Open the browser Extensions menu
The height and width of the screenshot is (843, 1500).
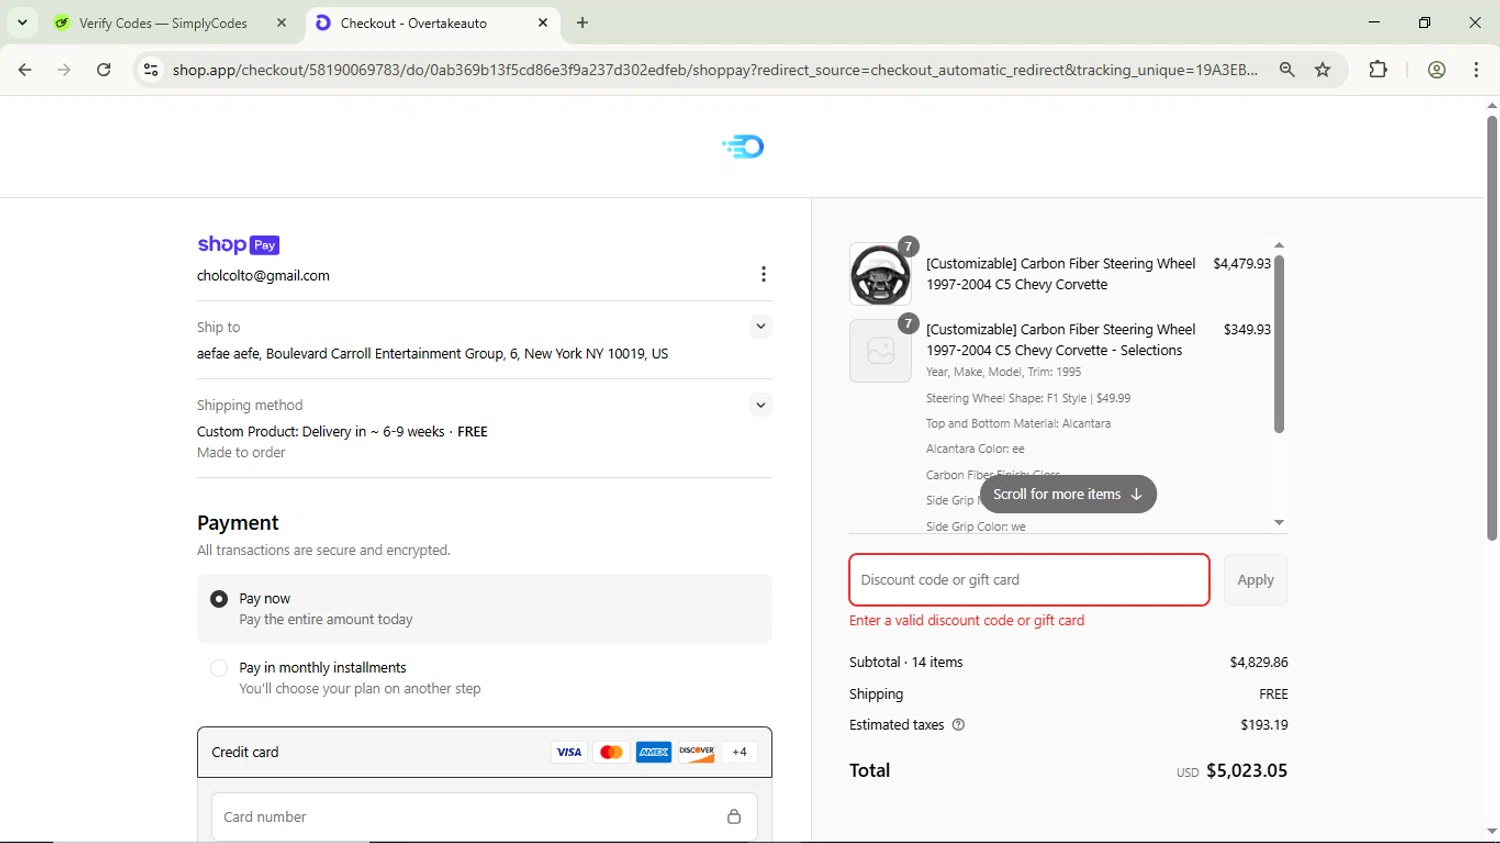(x=1378, y=70)
